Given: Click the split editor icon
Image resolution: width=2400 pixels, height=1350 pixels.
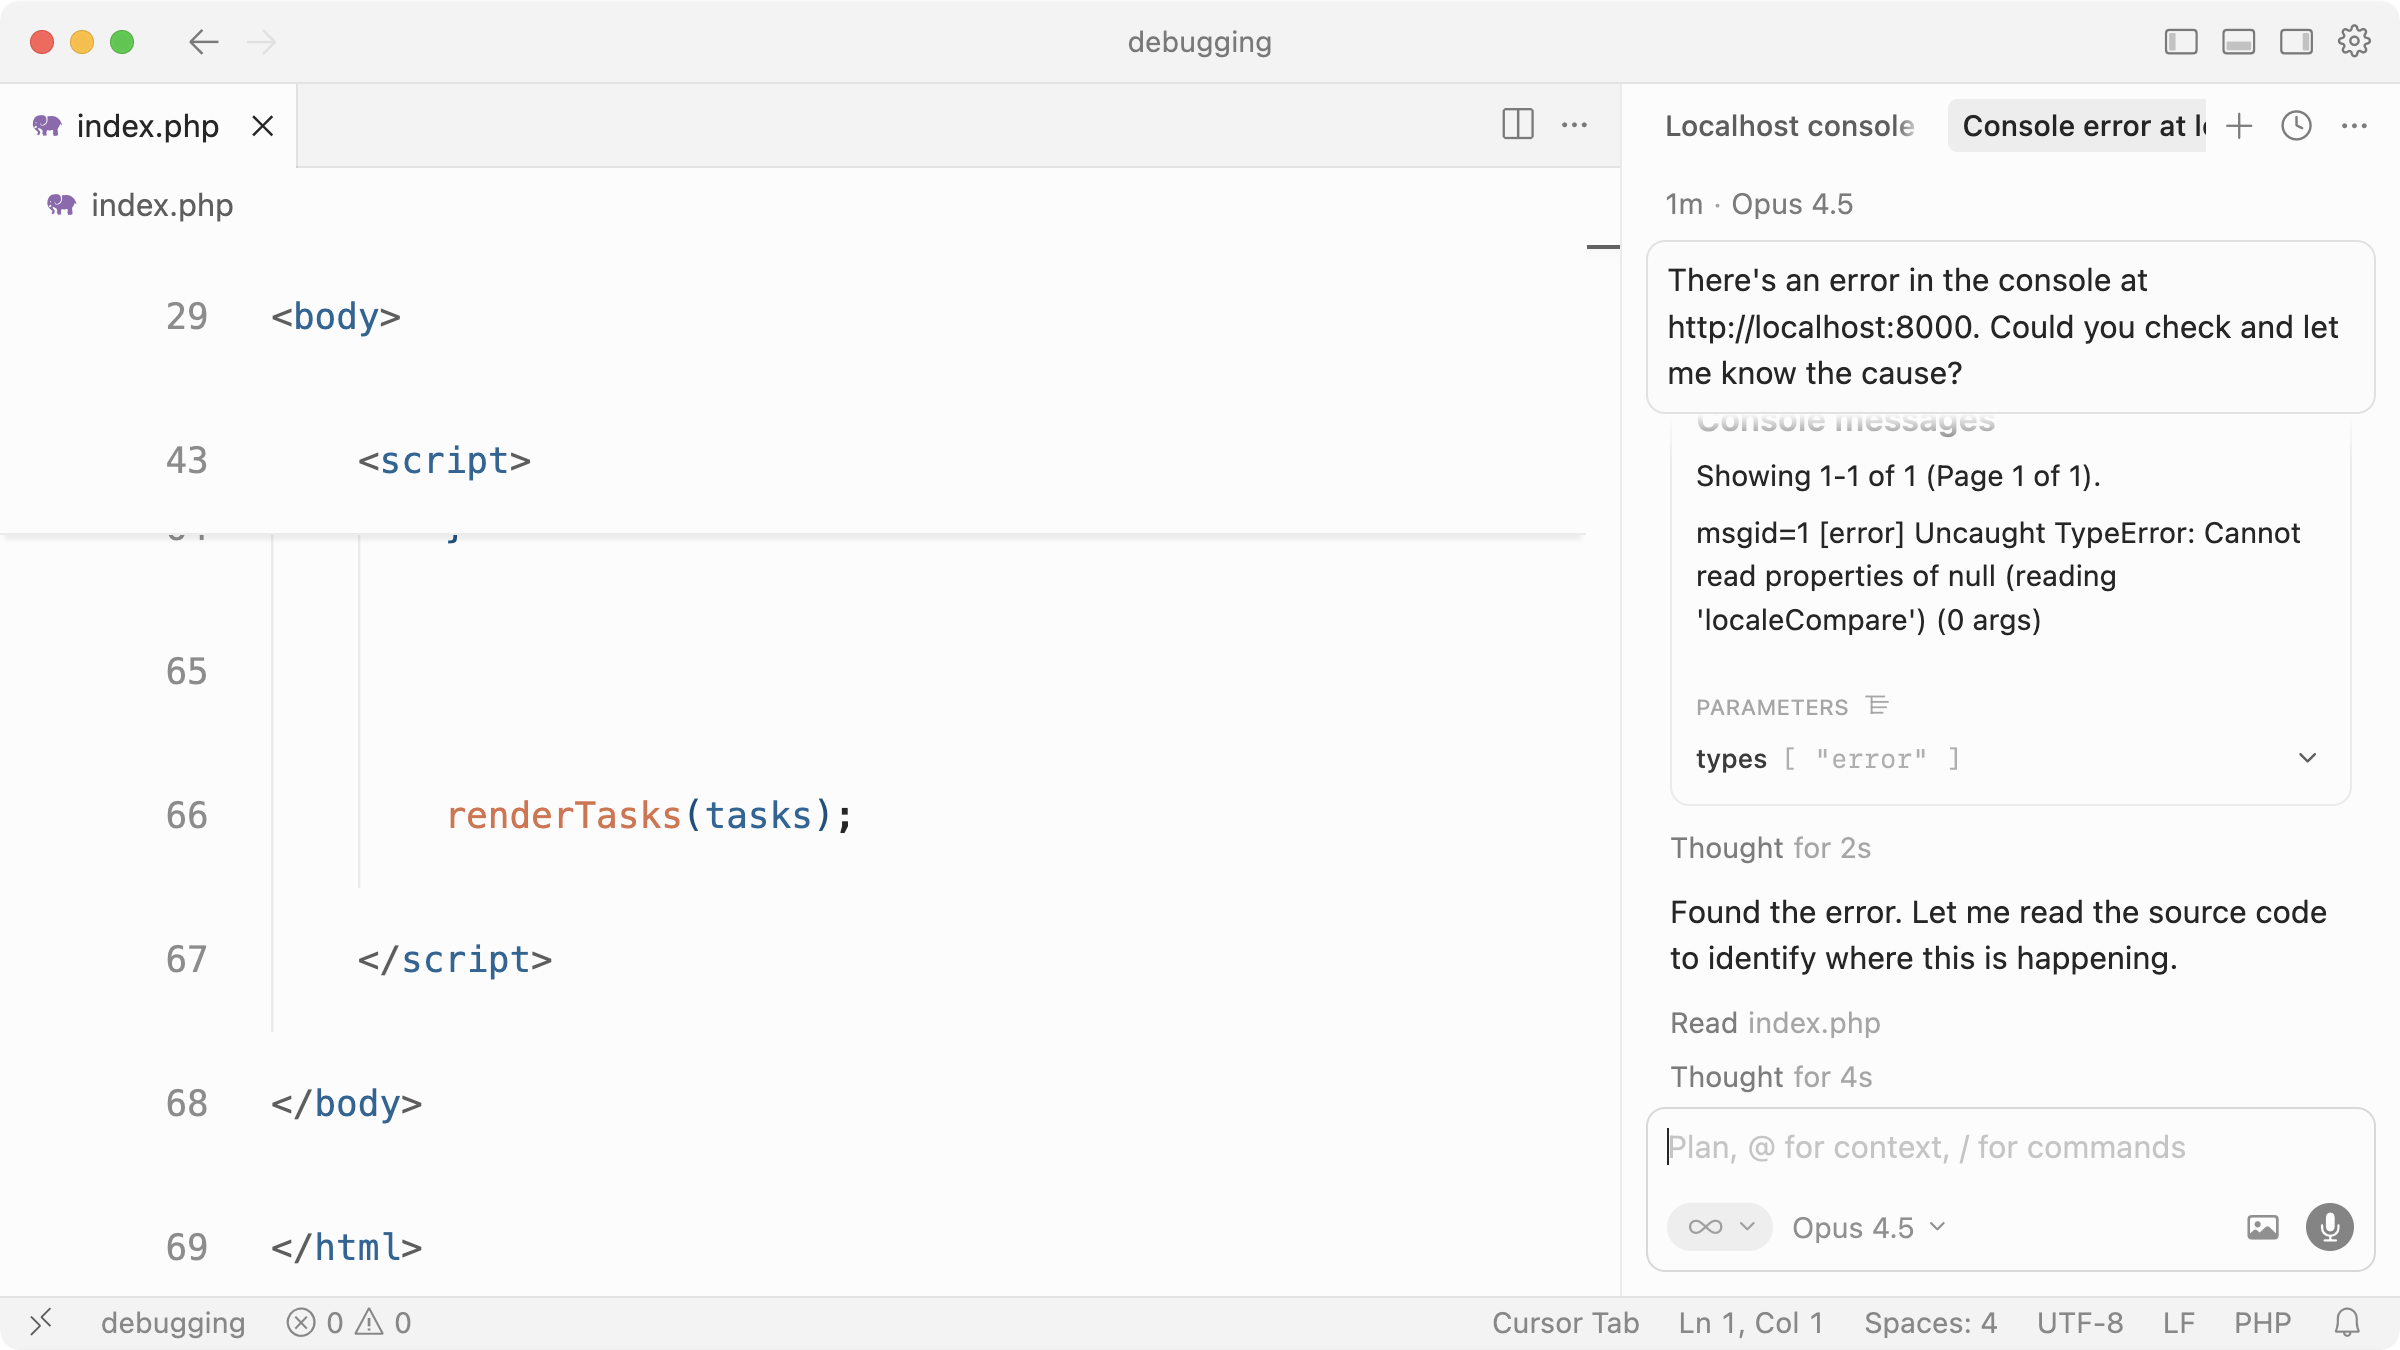Looking at the screenshot, I should 1517,125.
